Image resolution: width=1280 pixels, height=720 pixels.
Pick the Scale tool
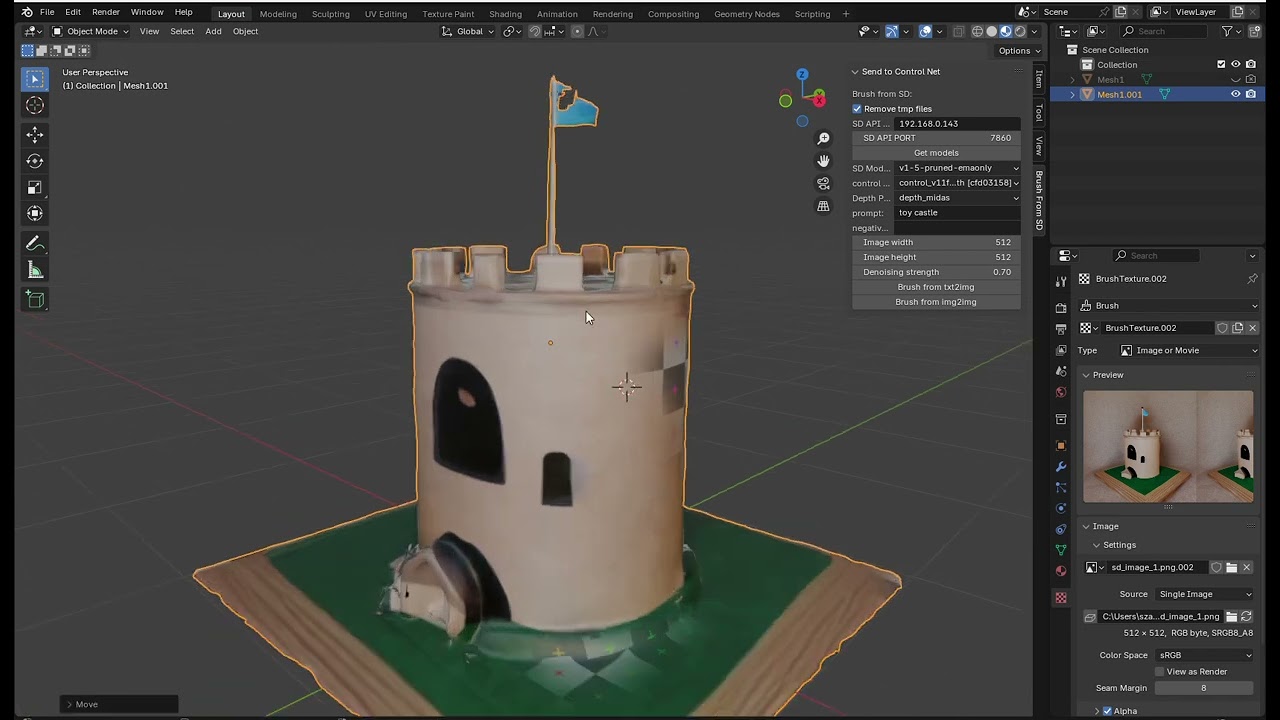[x=35, y=187]
